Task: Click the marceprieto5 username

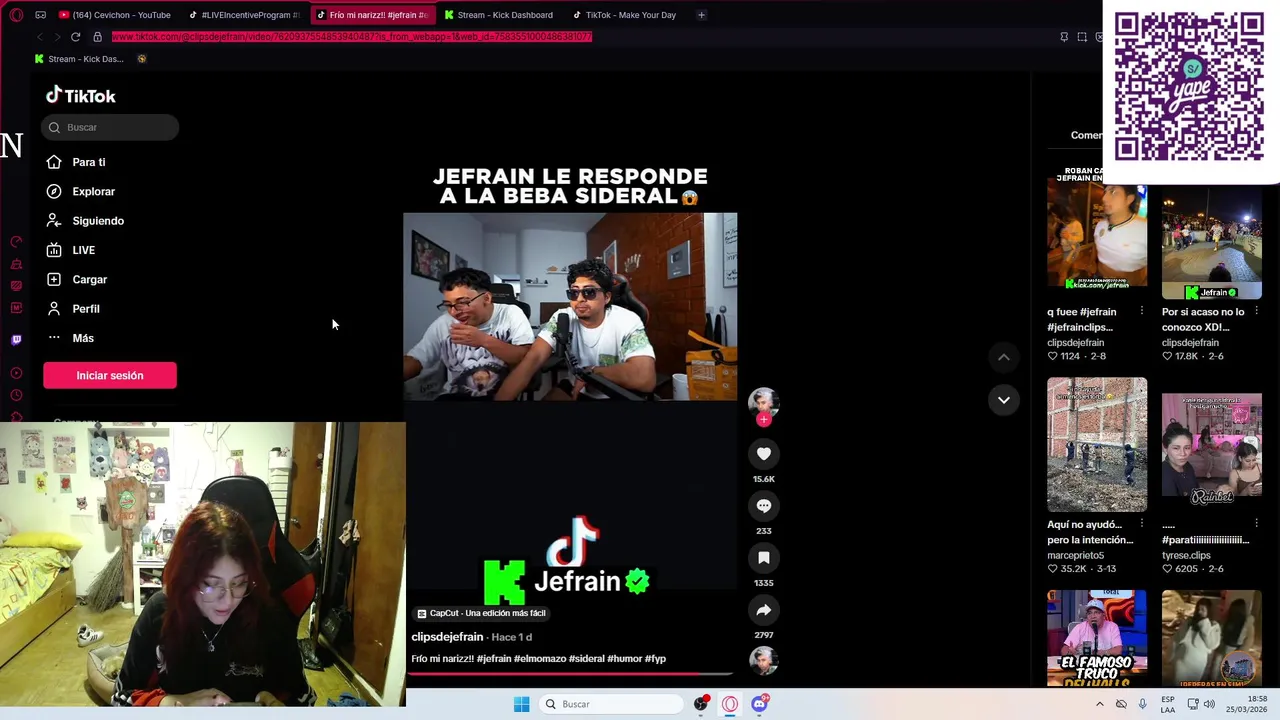Action: (1076, 555)
